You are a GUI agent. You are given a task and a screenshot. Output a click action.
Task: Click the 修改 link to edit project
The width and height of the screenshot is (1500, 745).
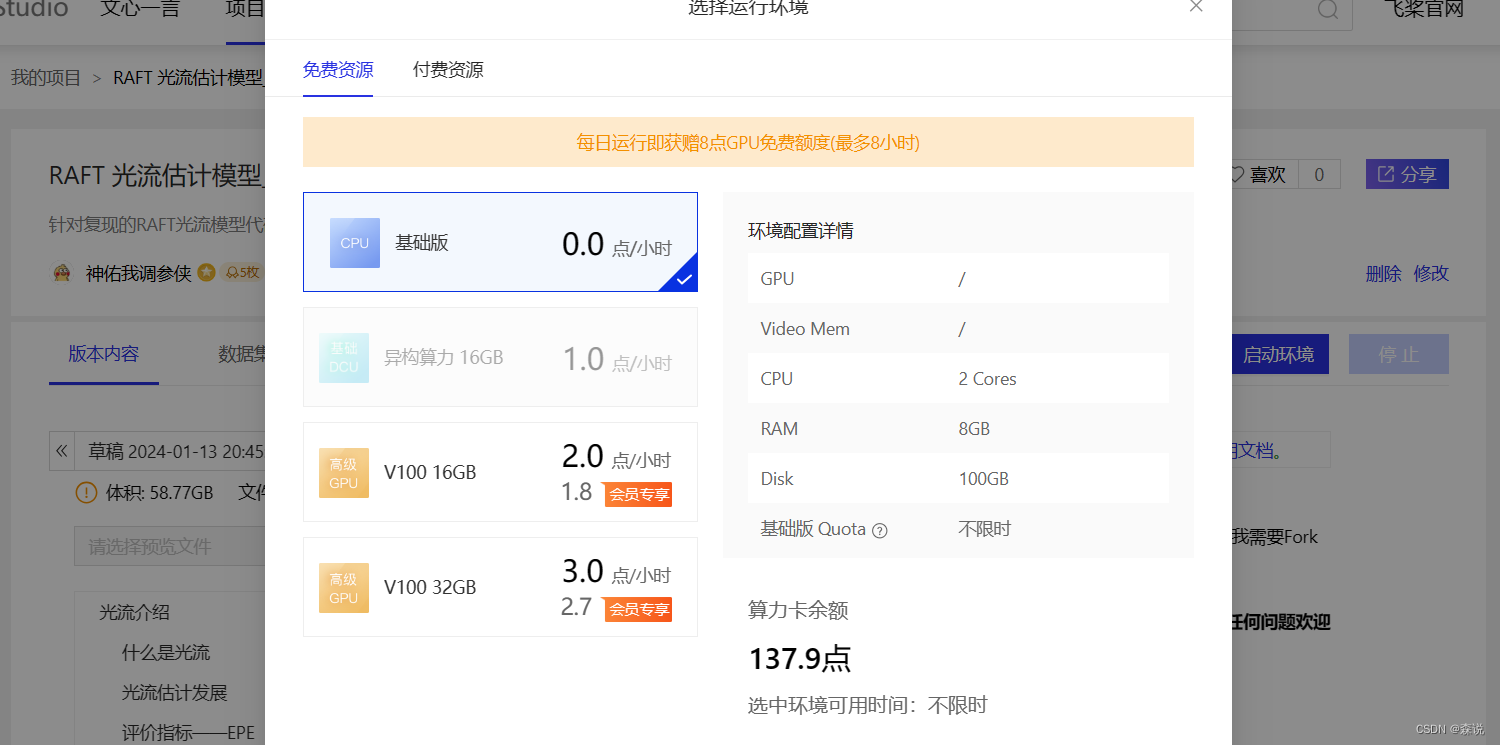1430,273
